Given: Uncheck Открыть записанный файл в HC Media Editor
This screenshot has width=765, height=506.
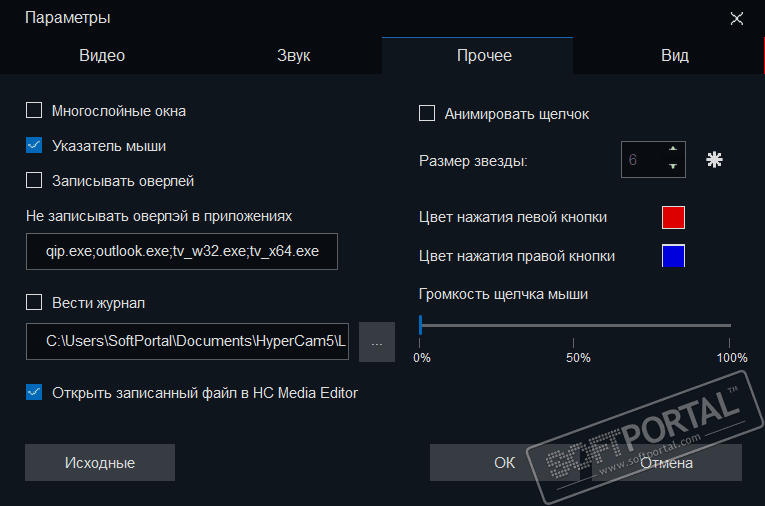Looking at the screenshot, I should click(34, 392).
